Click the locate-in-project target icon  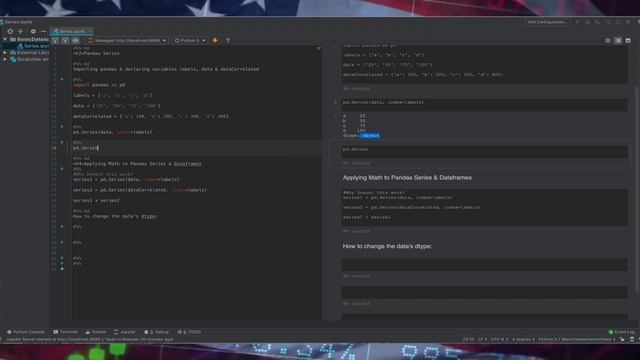tap(10, 31)
